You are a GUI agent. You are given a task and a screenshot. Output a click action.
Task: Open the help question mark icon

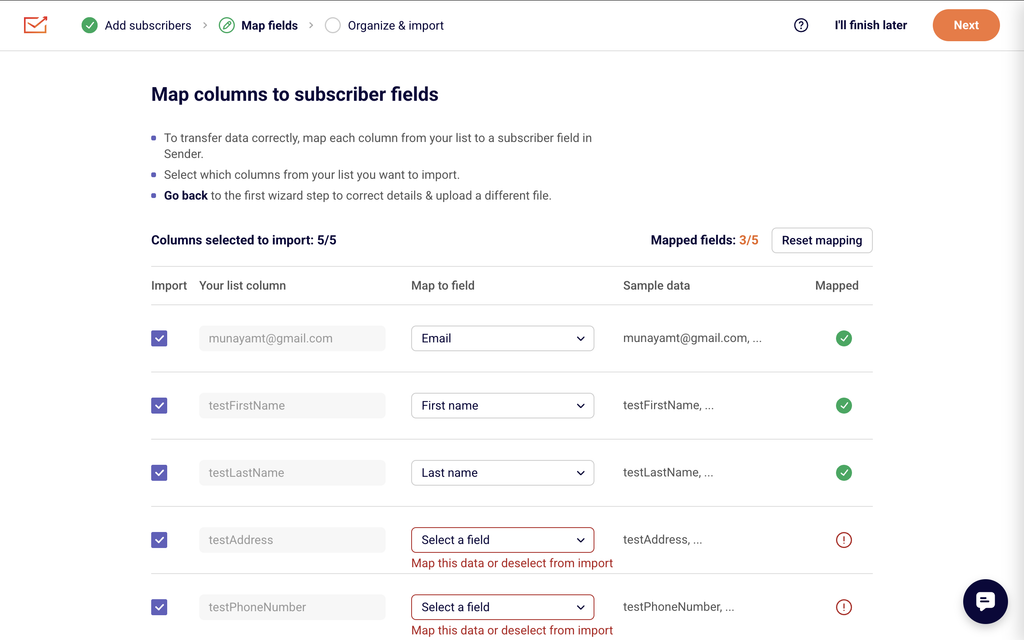point(801,25)
